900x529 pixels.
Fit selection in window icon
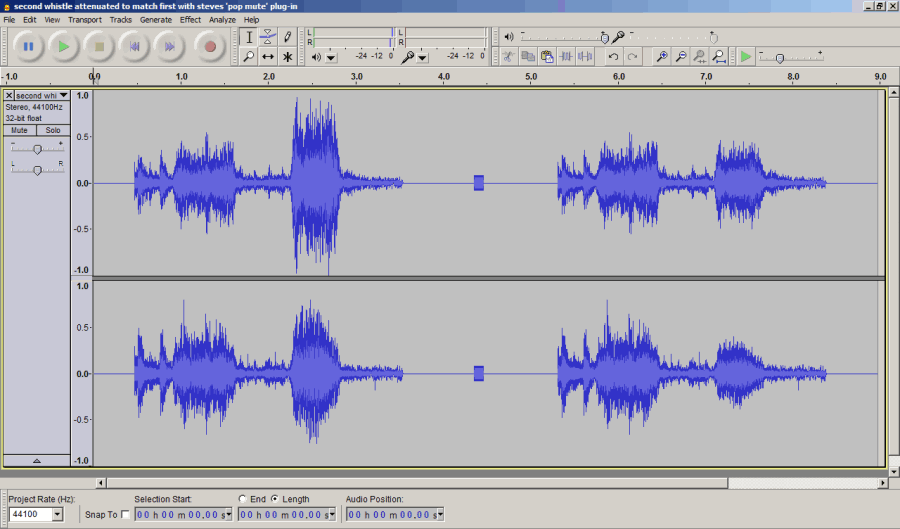[x=700, y=56]
